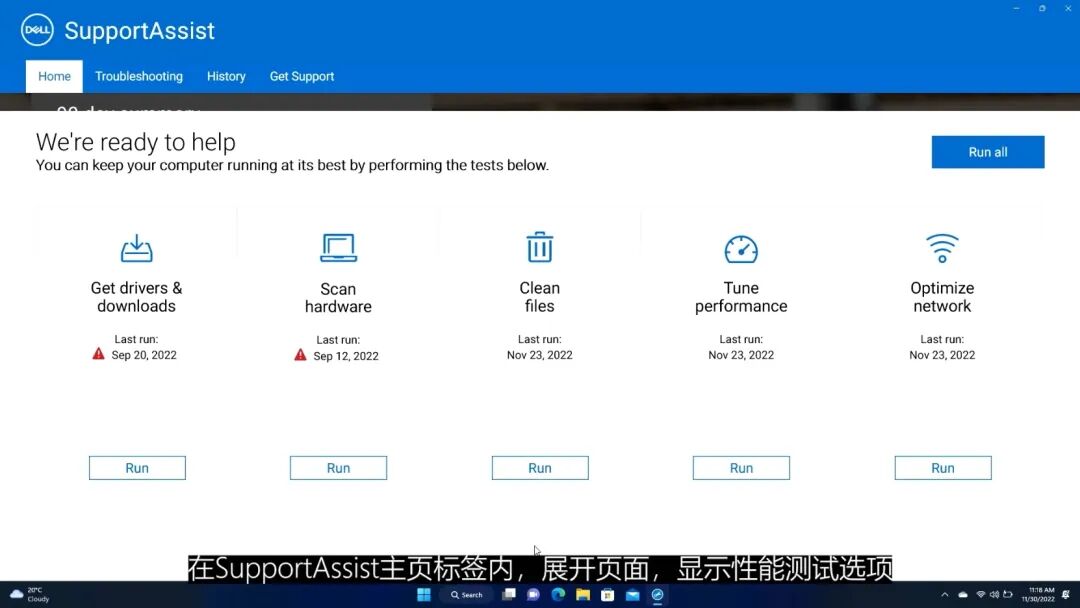1080x608 pixels.
Task: Click Clean files Nov 23, 2022 date
Action: (x=539, y=355)
